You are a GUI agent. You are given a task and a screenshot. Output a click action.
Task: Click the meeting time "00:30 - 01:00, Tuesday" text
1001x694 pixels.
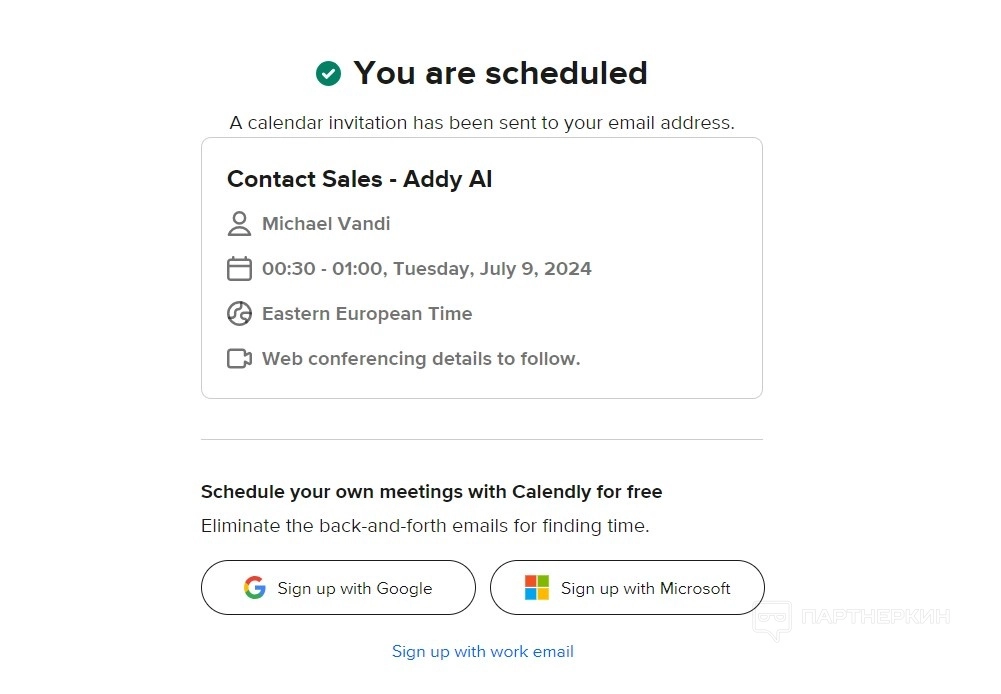coord(426,268)
